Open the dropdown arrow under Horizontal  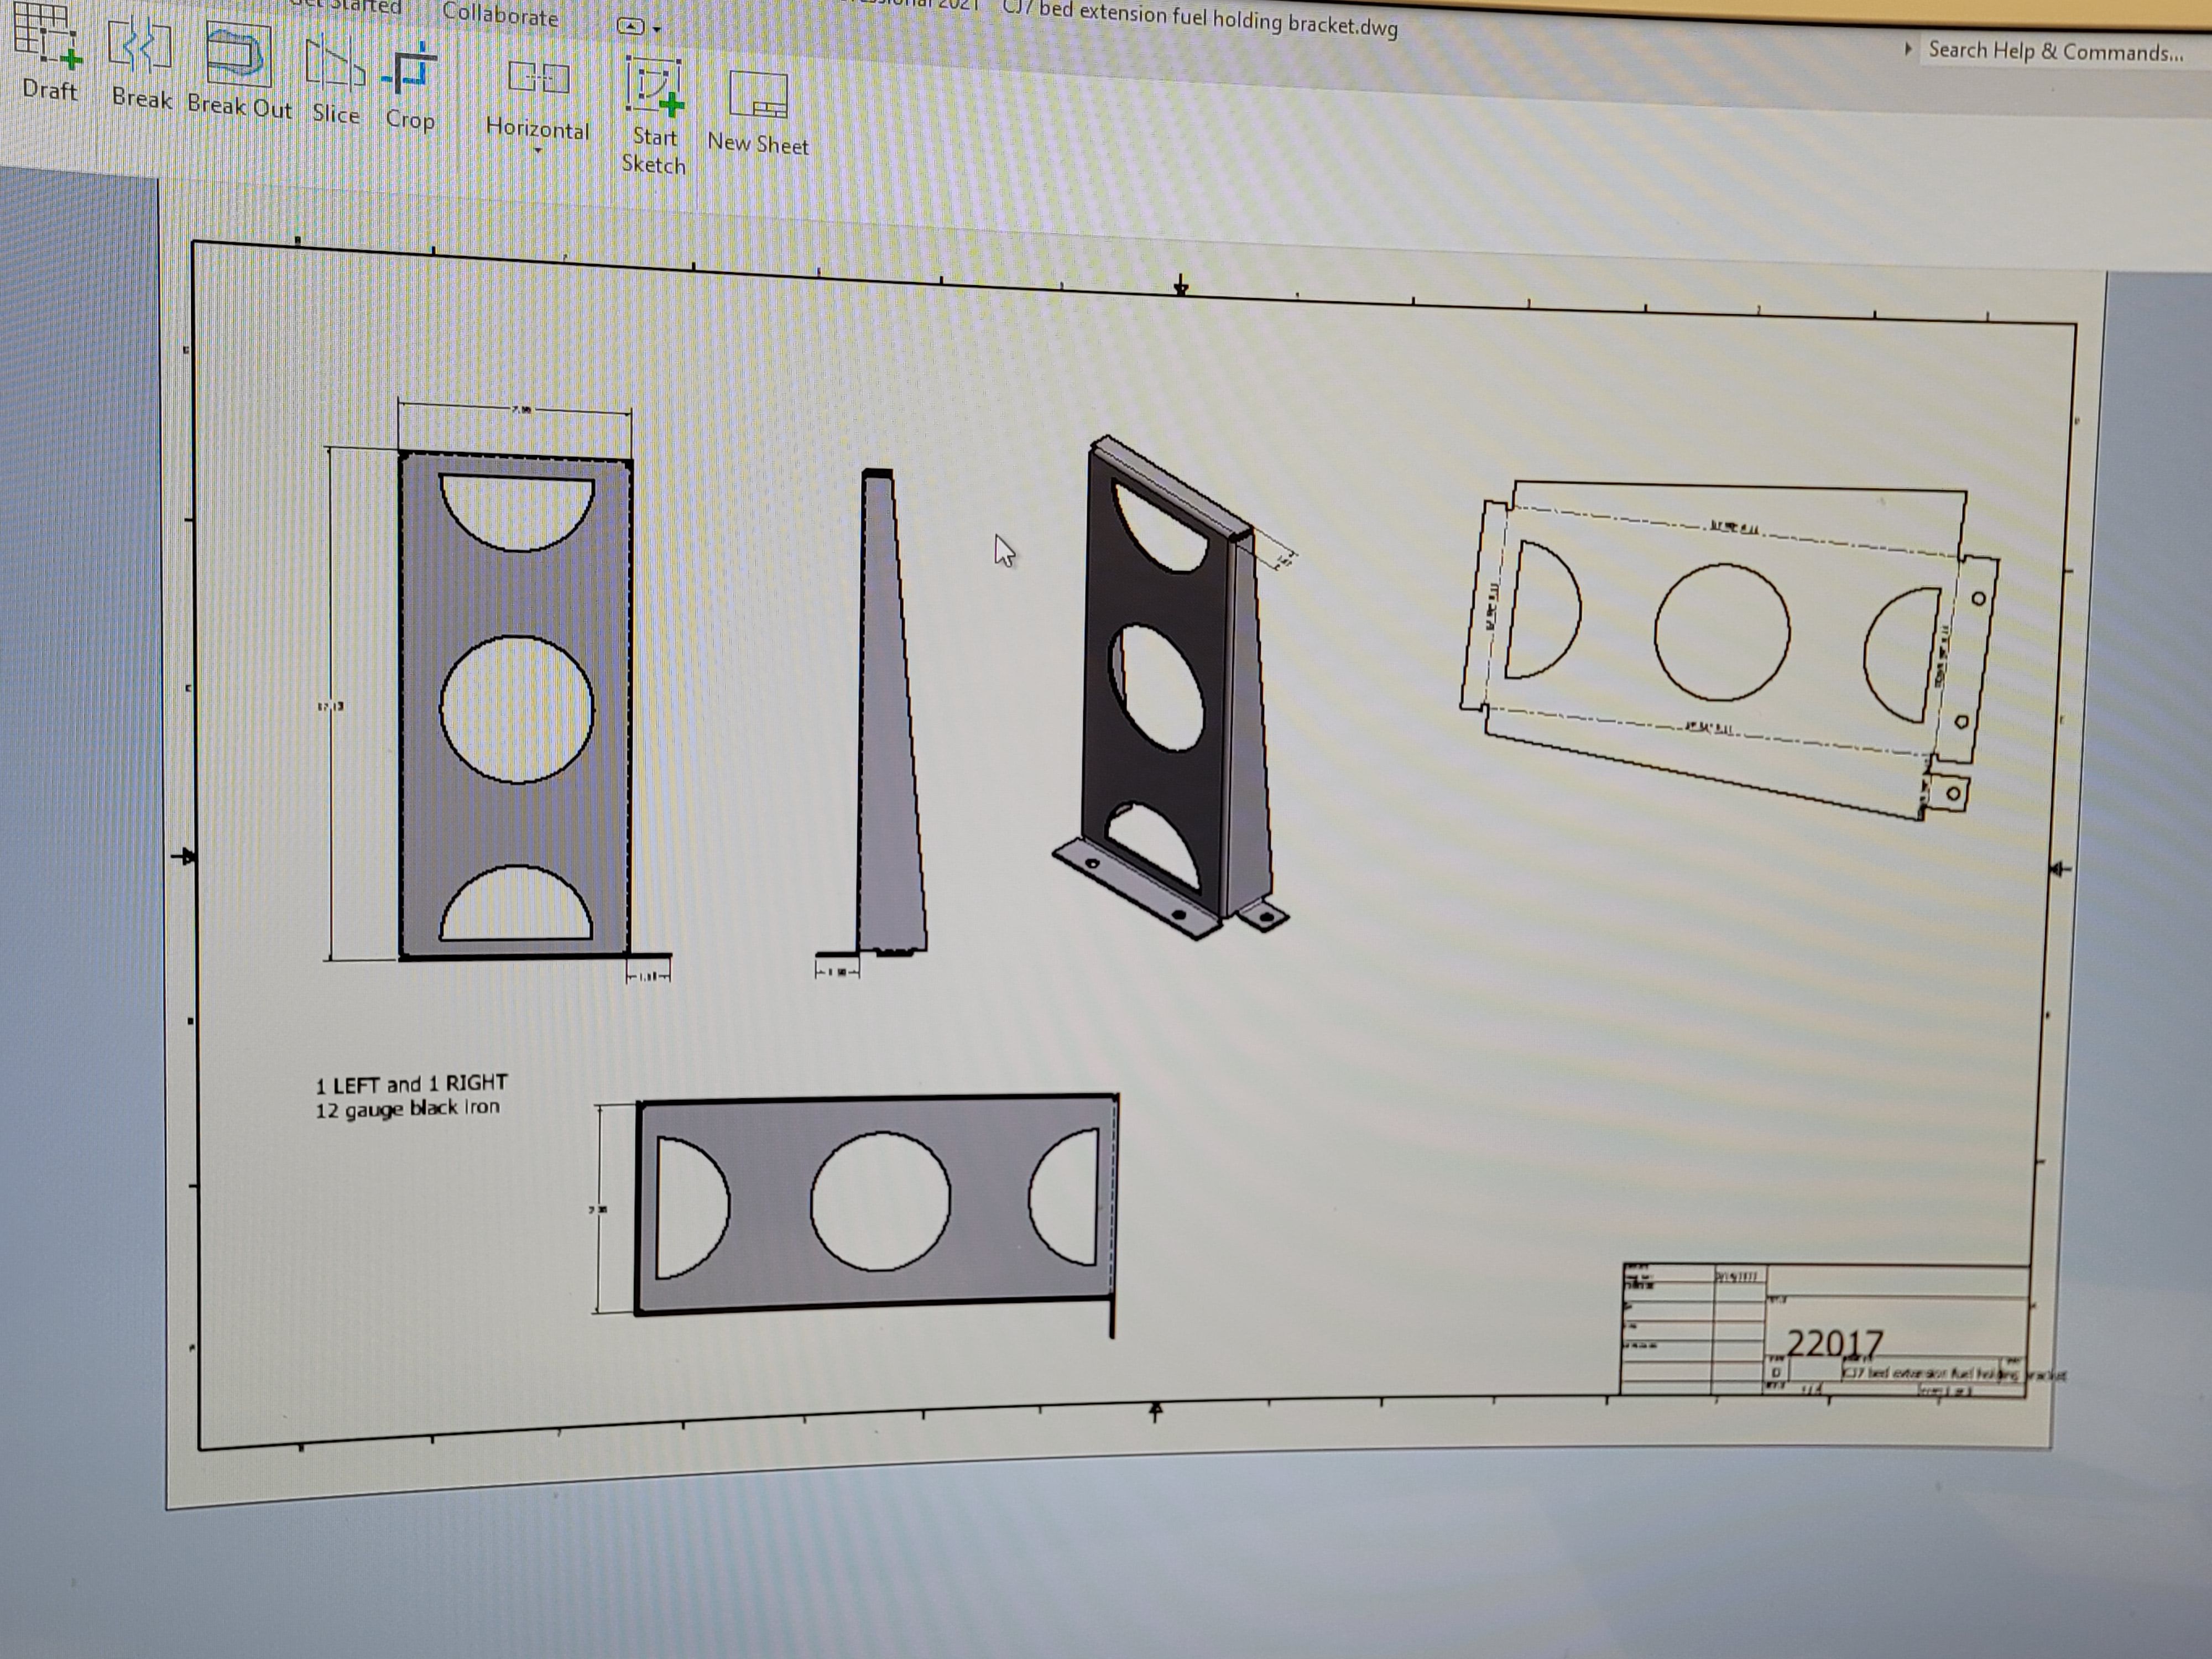(538, 151)
